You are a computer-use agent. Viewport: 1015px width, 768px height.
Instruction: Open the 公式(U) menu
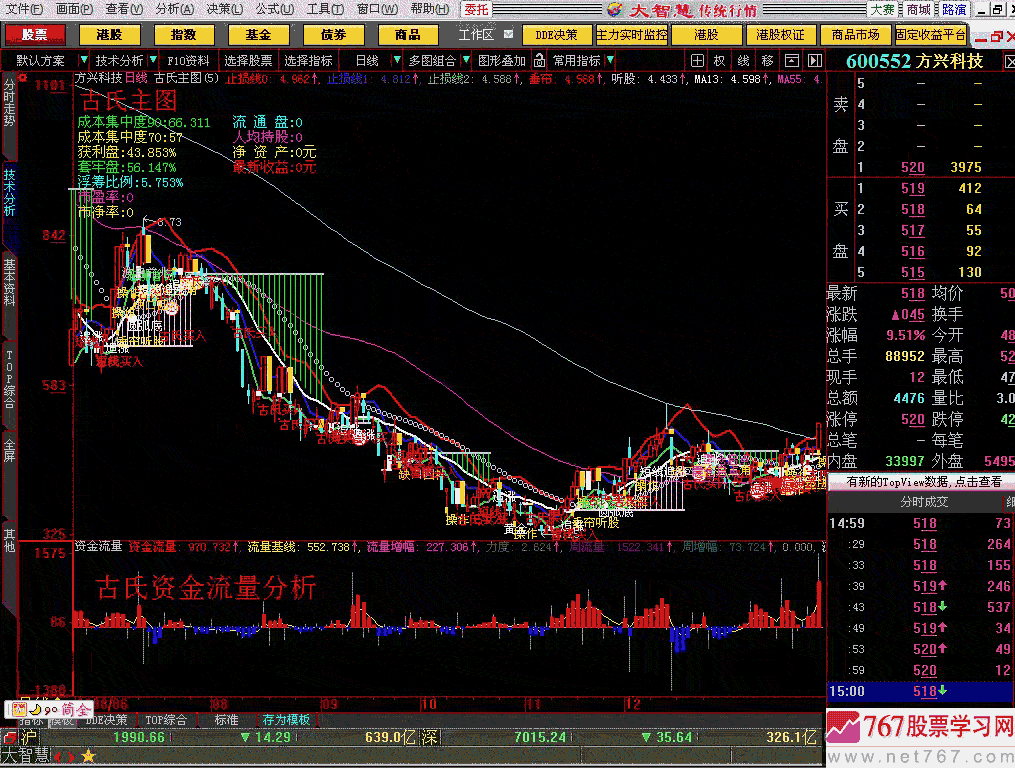pos(275,9)
